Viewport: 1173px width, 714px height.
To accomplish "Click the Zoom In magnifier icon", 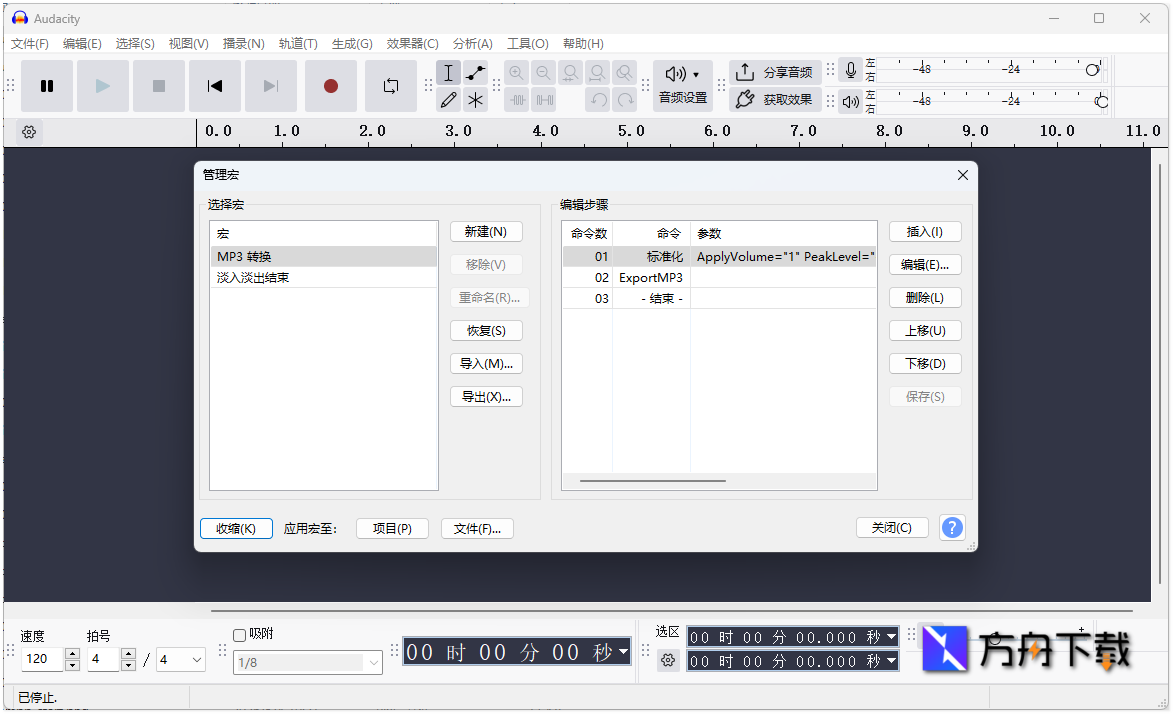I will pyautogui.click(x=516, y=73).
